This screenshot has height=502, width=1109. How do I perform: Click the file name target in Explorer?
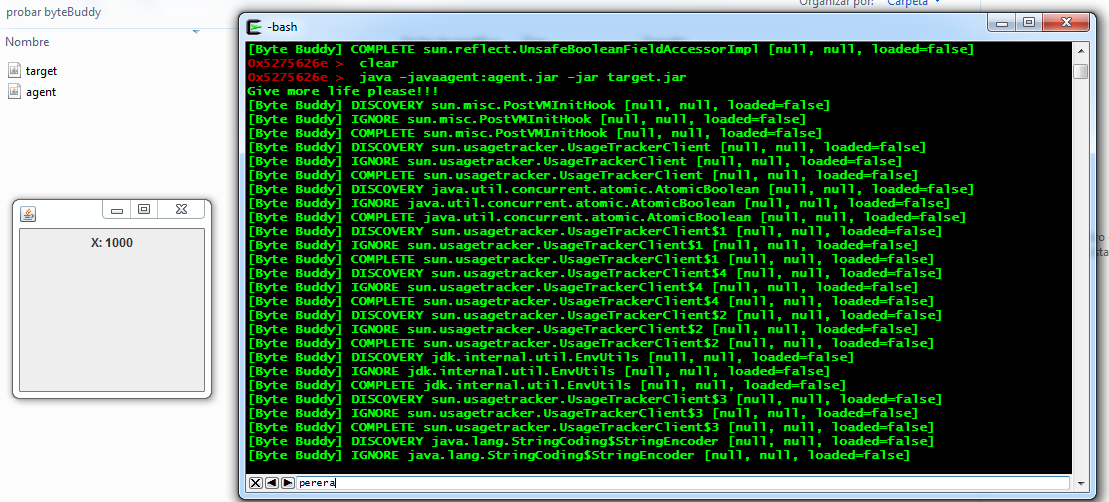(41, 71)
